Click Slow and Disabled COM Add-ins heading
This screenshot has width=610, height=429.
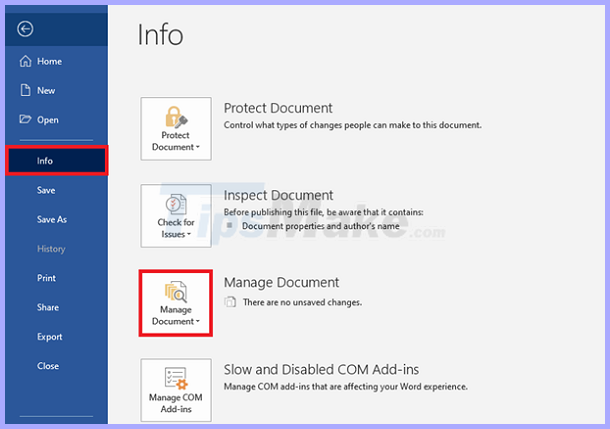(x=321, y=369)
